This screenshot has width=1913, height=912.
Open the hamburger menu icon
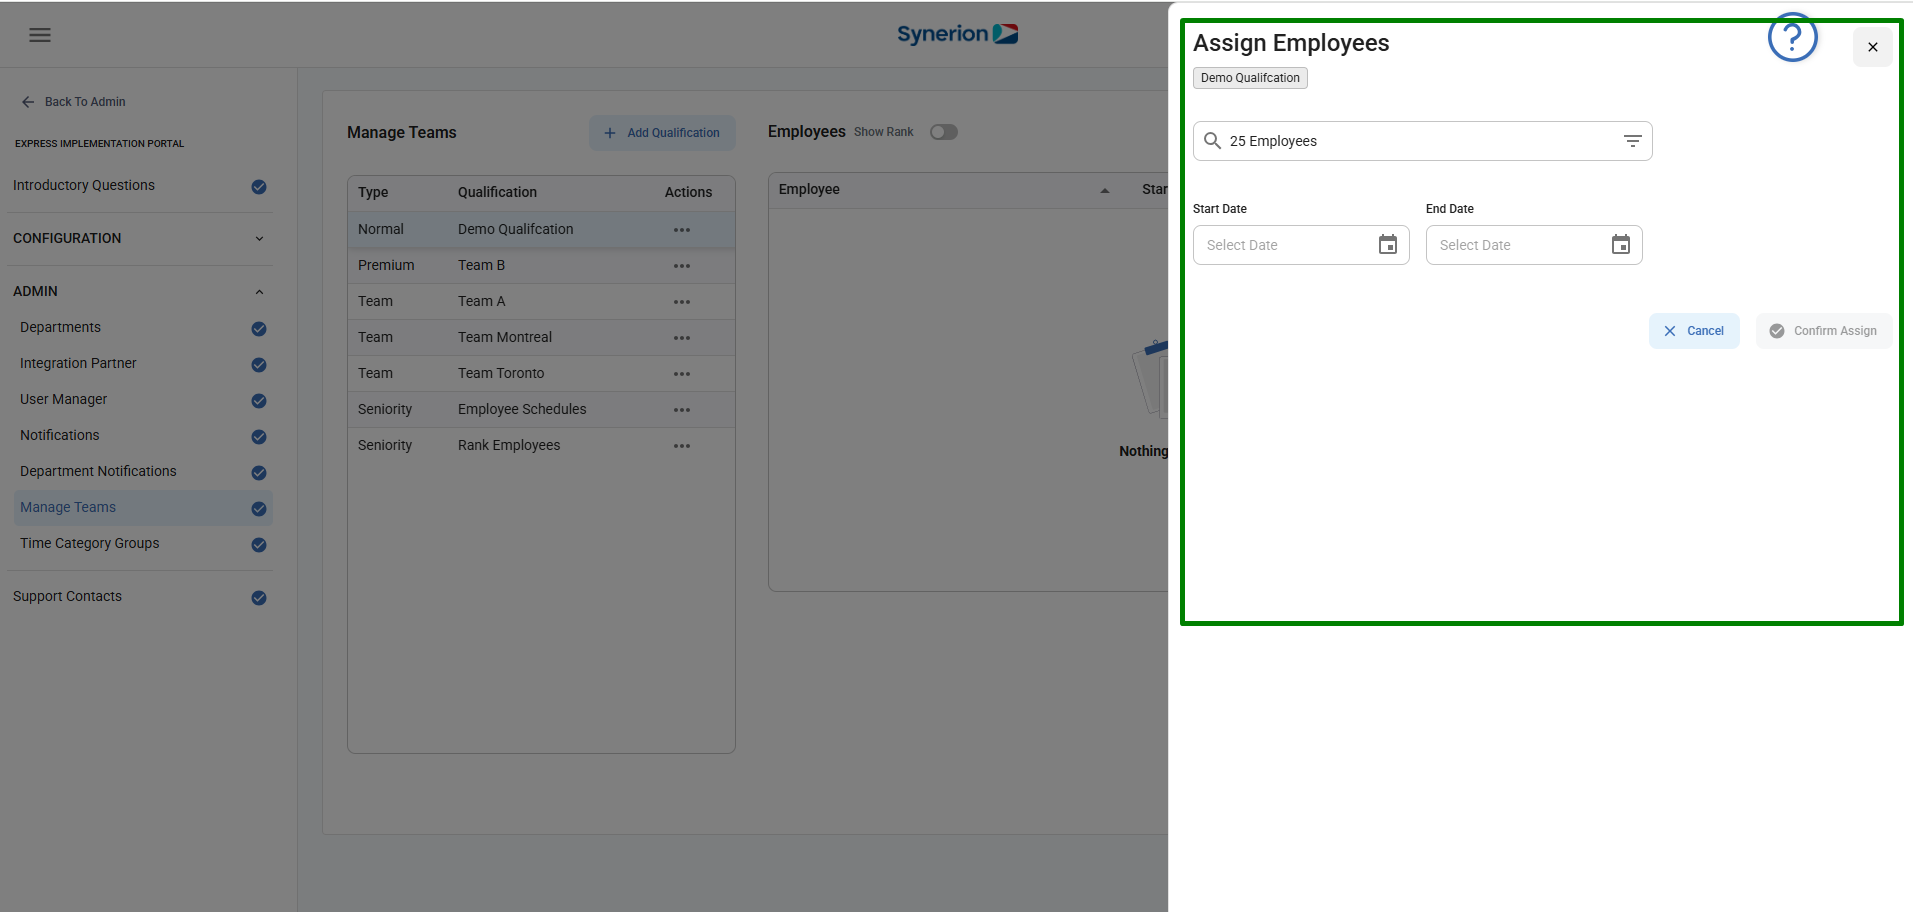click(x=40, y=35)
